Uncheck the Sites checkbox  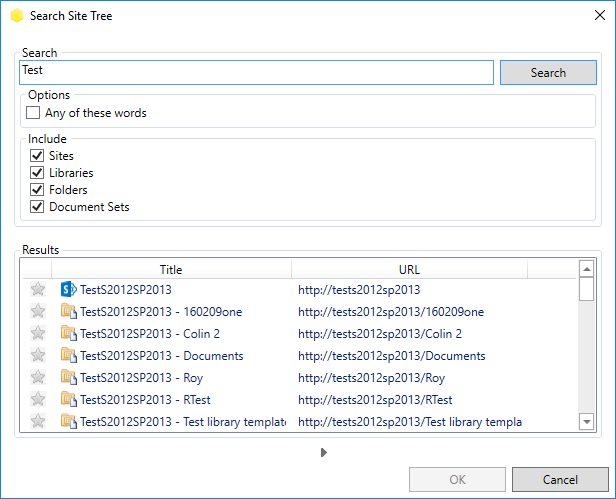(37, 156)
